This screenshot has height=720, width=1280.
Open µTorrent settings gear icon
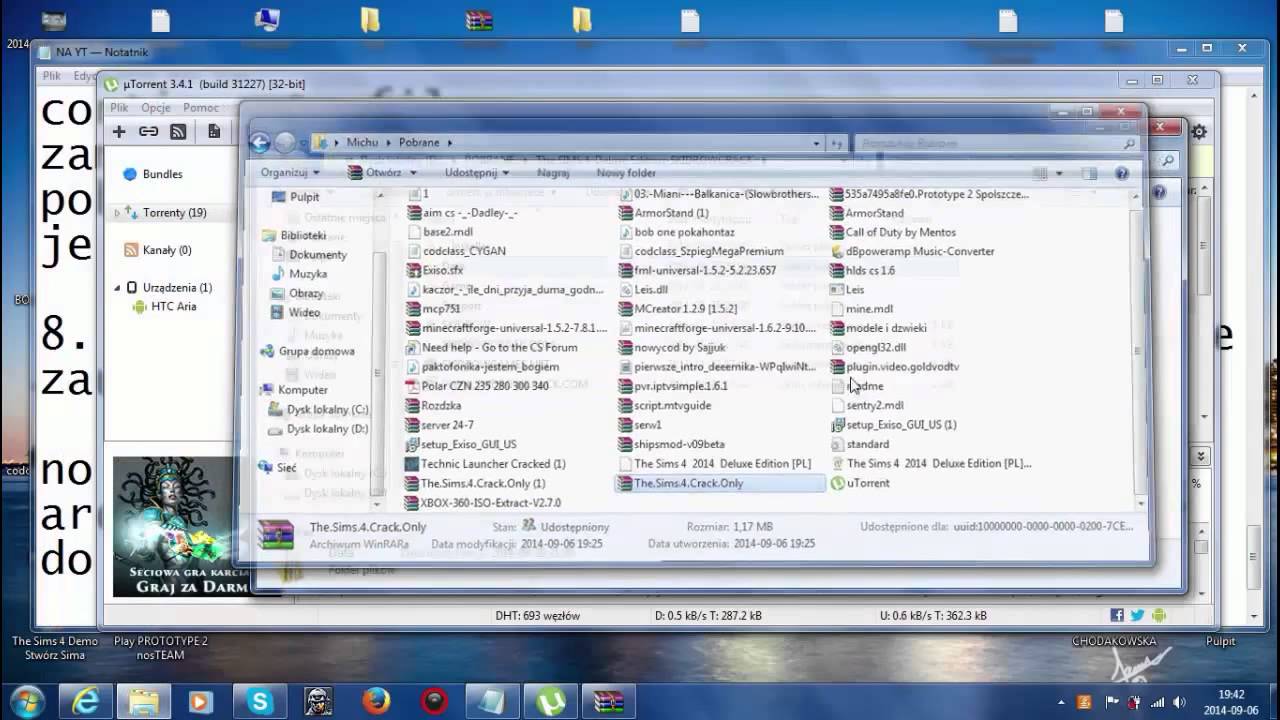[1198, 131]
